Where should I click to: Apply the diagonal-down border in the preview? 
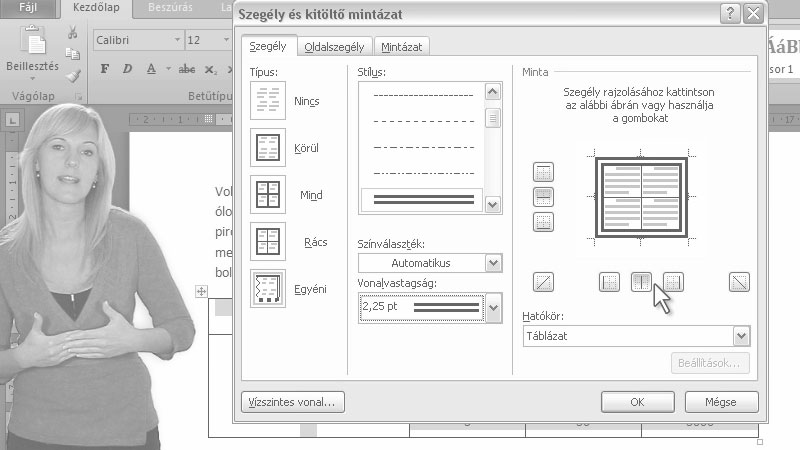(x=739, y=282)
